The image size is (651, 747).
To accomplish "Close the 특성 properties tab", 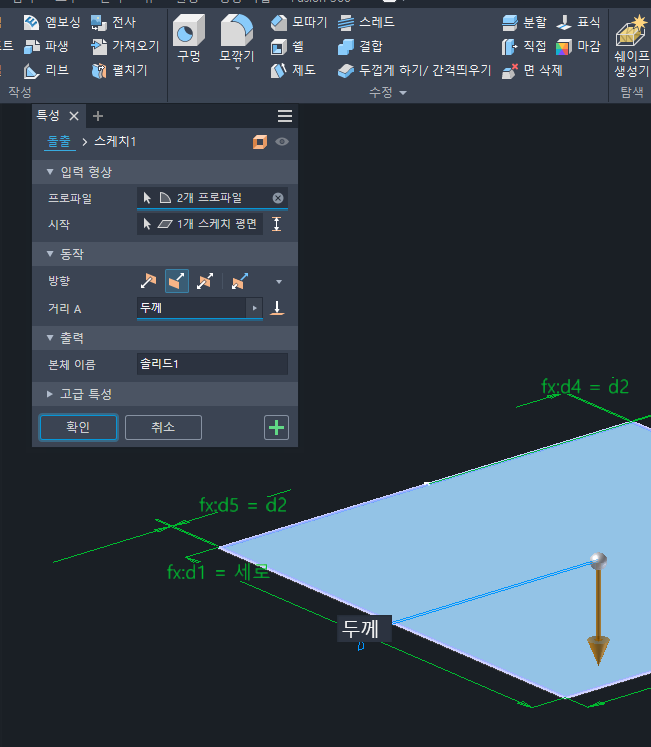I will (74, 116).
